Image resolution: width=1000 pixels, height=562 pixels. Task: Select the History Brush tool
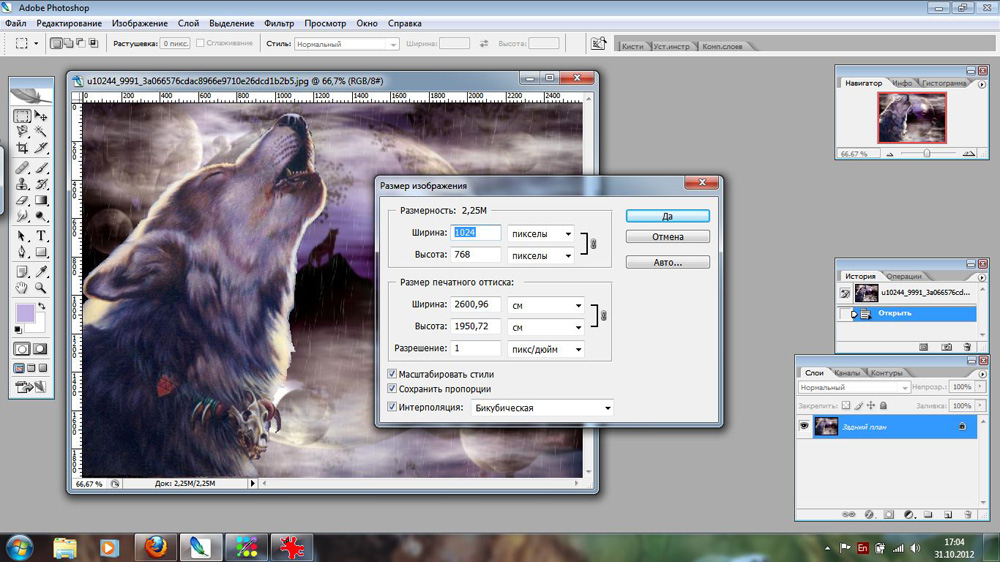[41, 184]
